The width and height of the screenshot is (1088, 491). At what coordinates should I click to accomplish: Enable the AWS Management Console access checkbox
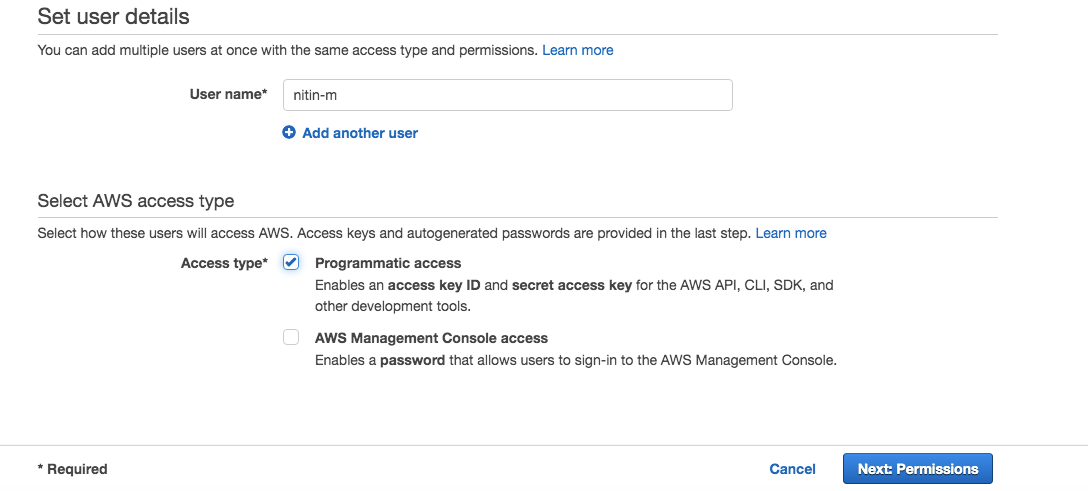tap(291, 338)
